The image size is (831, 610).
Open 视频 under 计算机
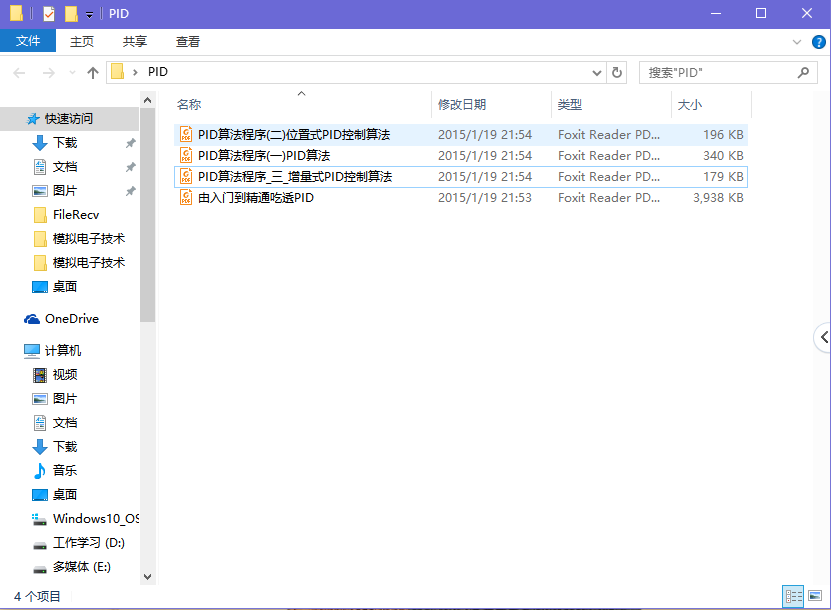click(65, 375)
